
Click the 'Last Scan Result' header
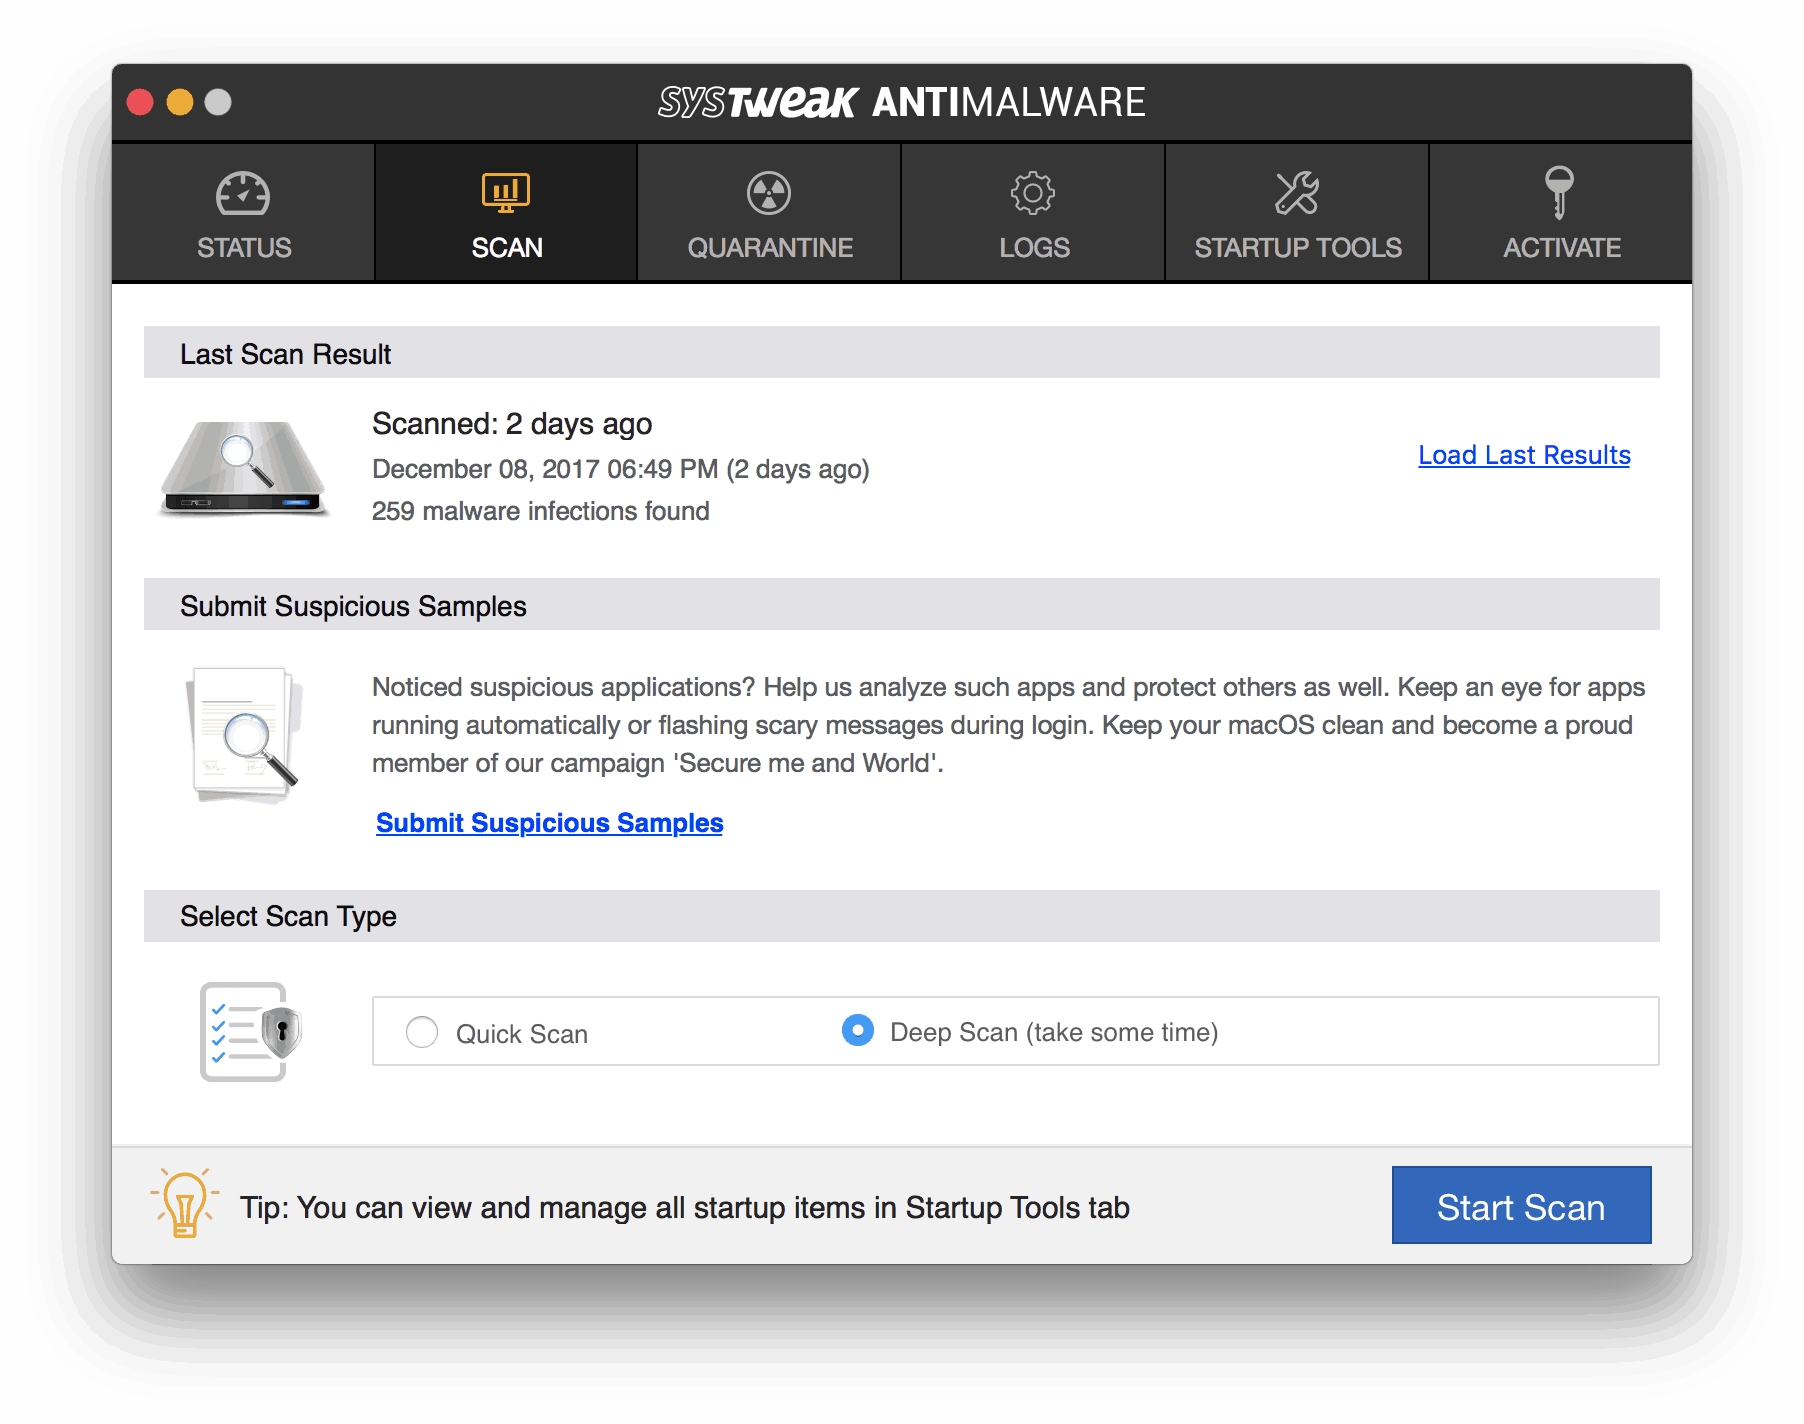[x=285, y=354]
